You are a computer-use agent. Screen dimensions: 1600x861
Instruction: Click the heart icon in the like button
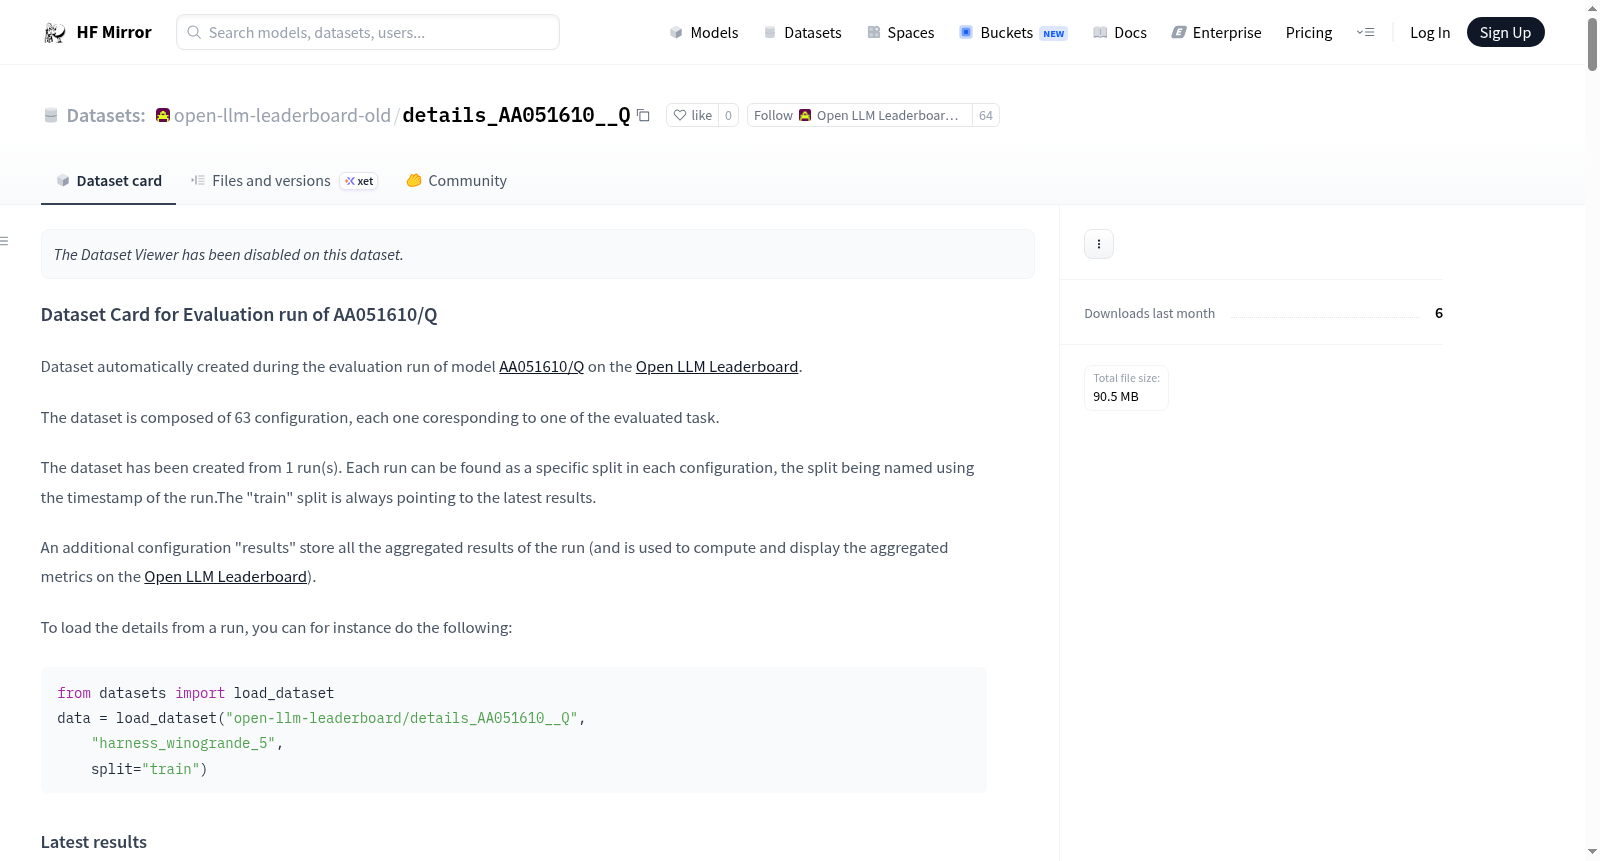click(680, 115)
